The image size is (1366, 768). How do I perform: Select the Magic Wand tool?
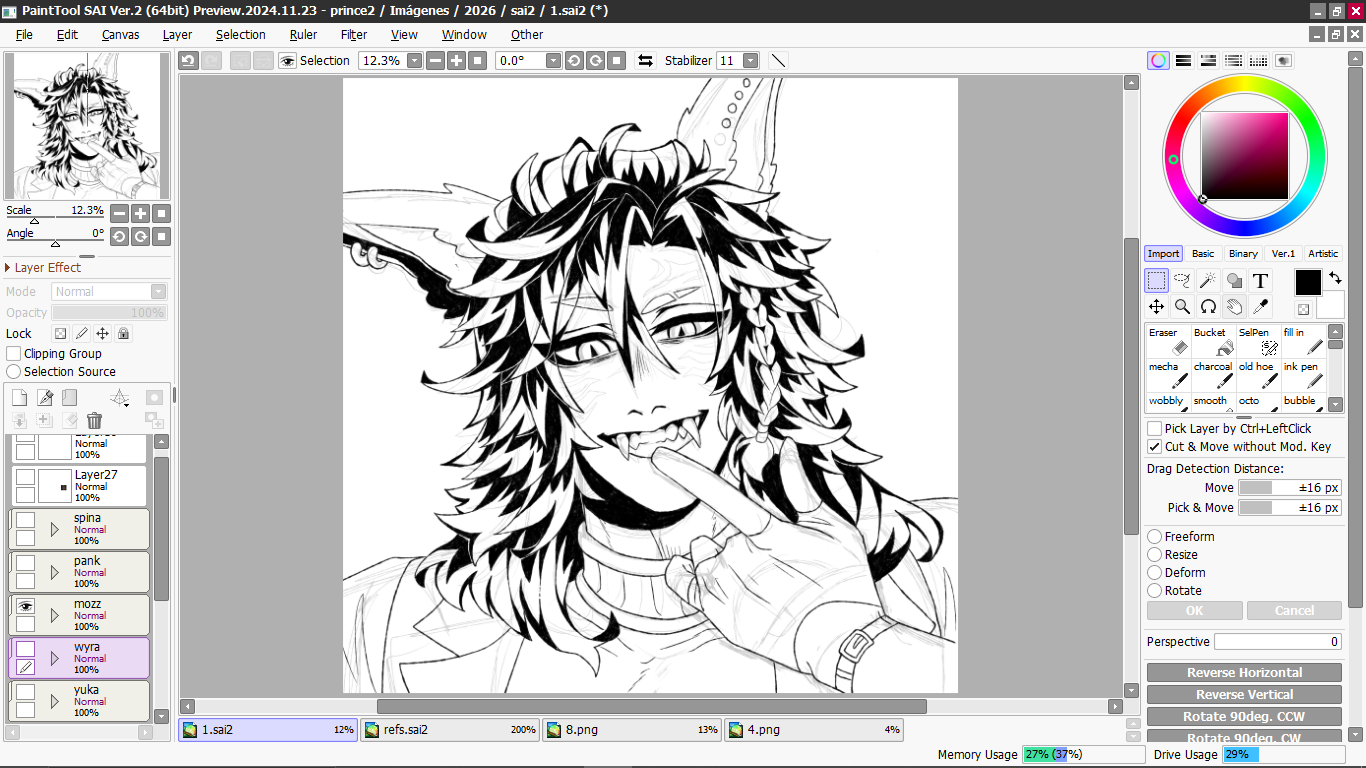click(1208, 281)
